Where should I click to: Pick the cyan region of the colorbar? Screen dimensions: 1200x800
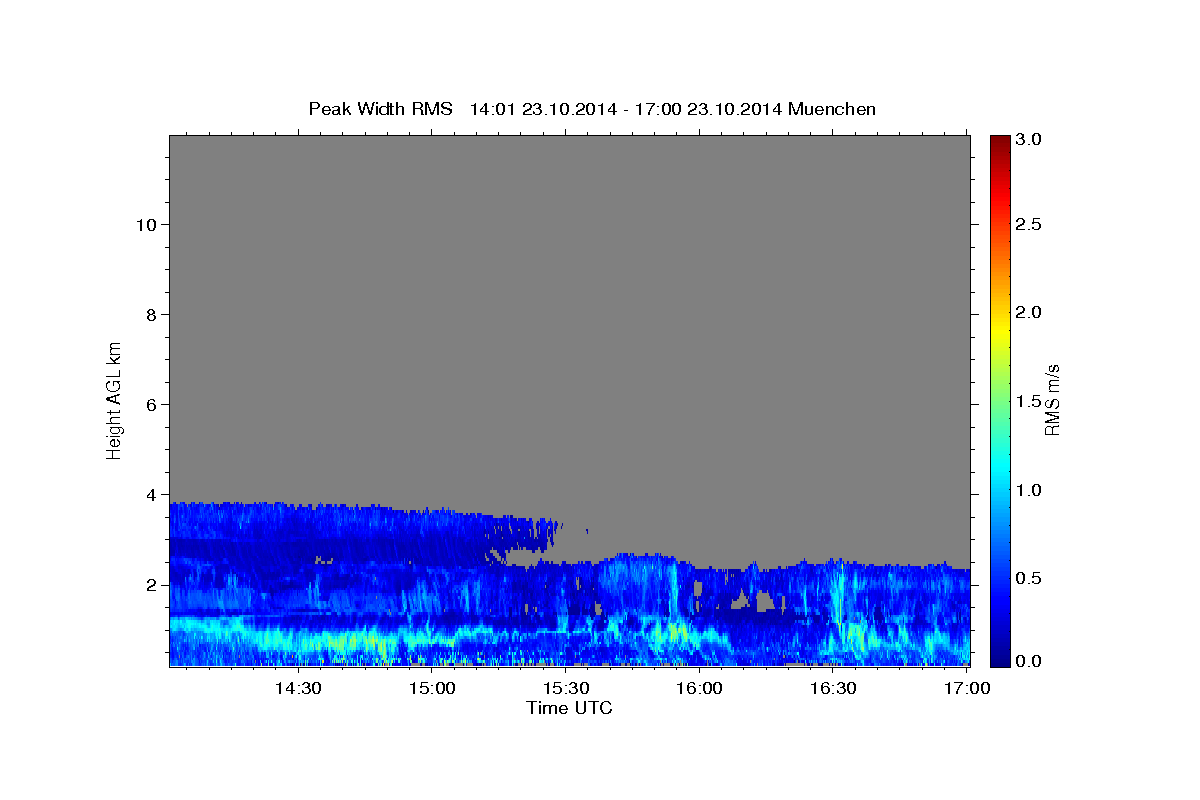(1000, 470)
